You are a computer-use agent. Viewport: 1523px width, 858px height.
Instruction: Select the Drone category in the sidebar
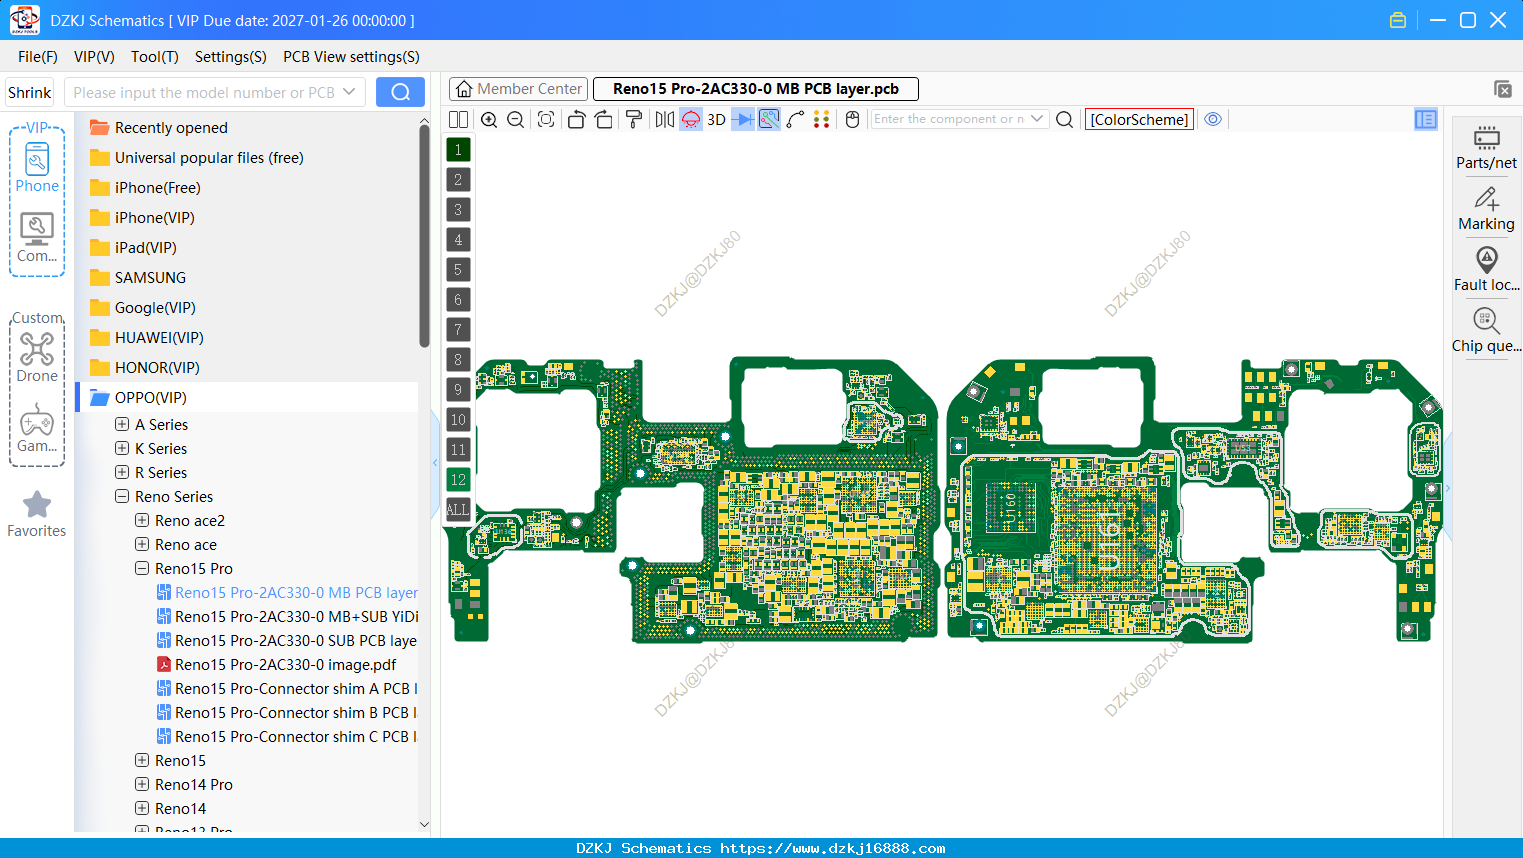click(x=37, y=358)
